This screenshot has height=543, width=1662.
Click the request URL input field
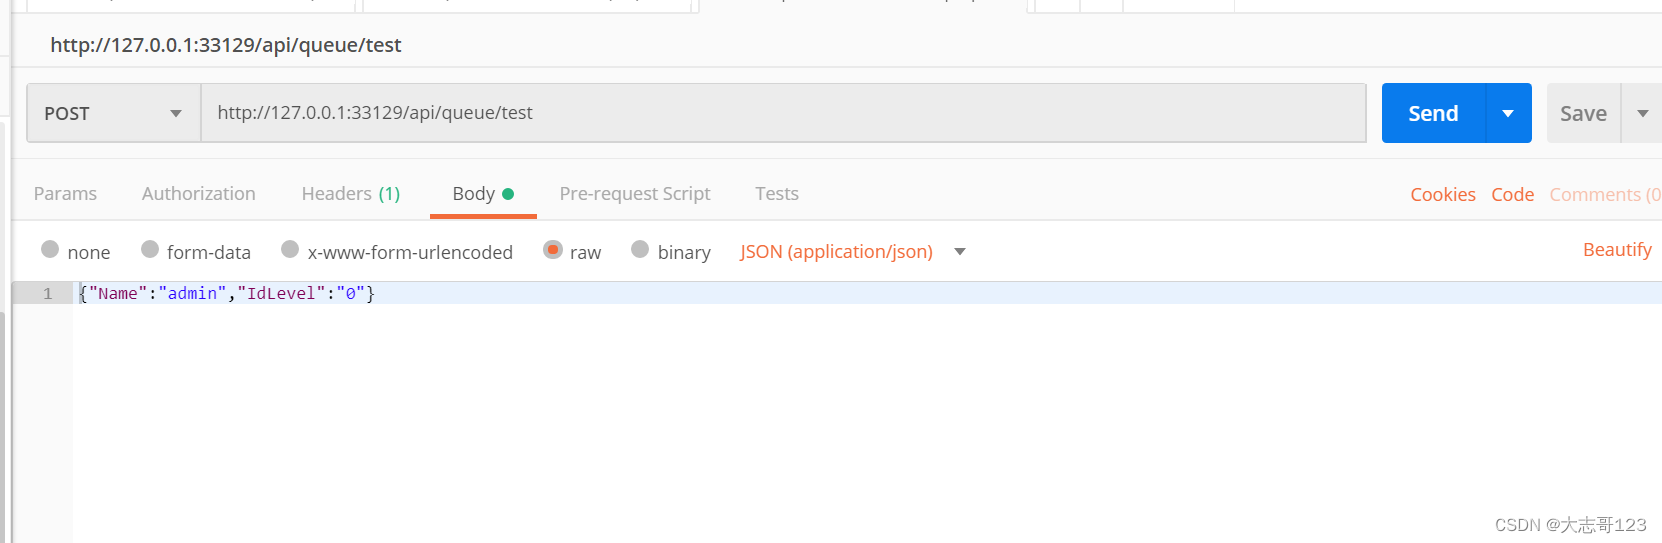pyautogui.click(x=783, y=113)
